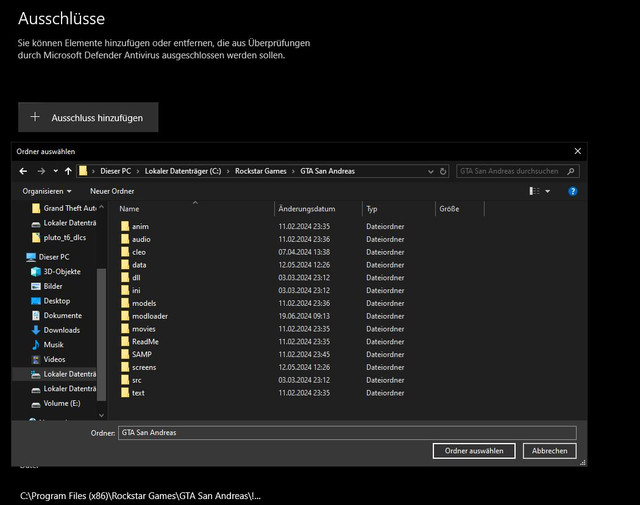The image size is (640, 505).
Task: Open Musik in sidebar
Action: [x=48, y=345]
